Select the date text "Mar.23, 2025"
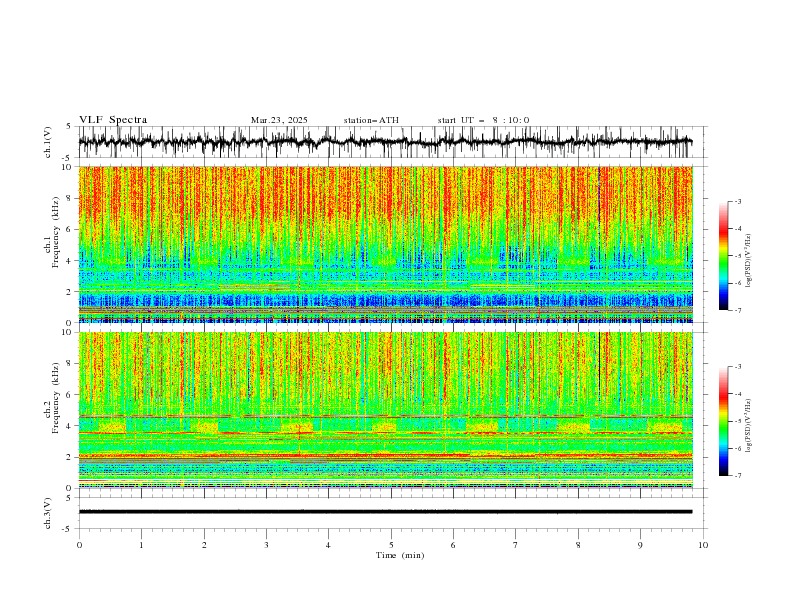 point(279,120)
